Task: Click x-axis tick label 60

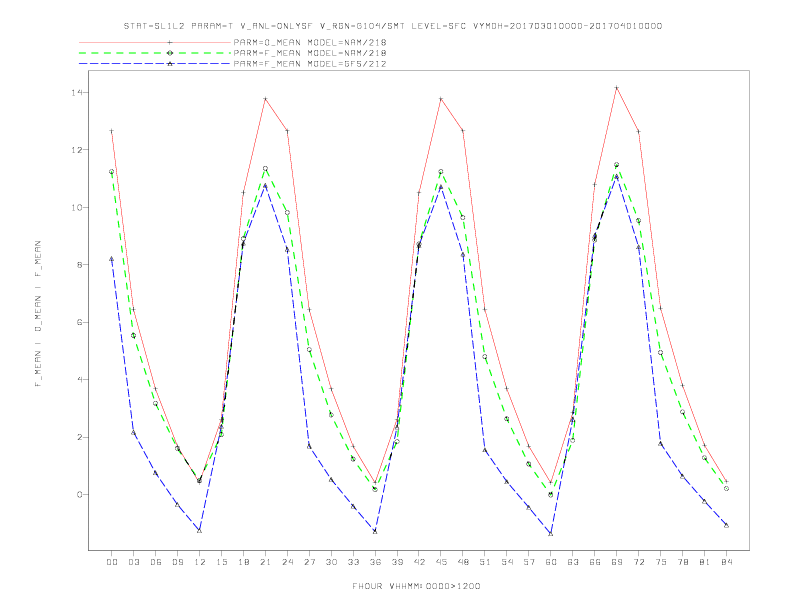Action: [x=551, y=562]
